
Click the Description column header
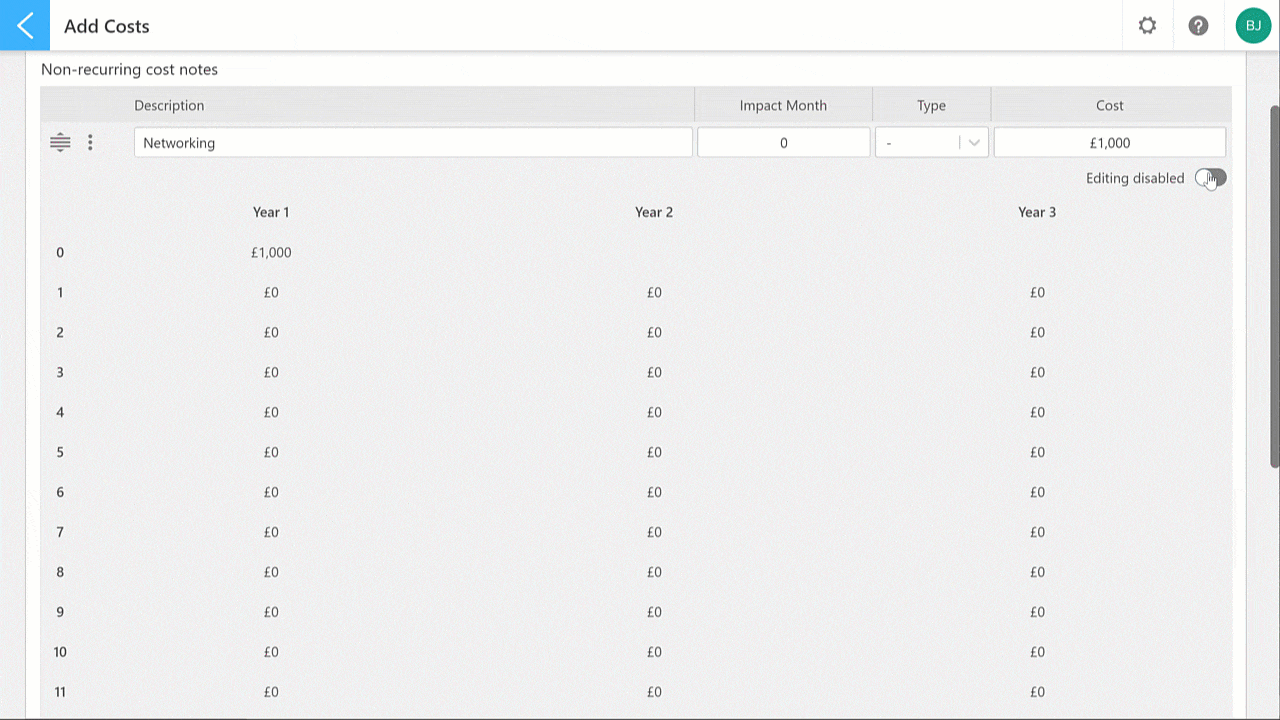click(169, 105)
